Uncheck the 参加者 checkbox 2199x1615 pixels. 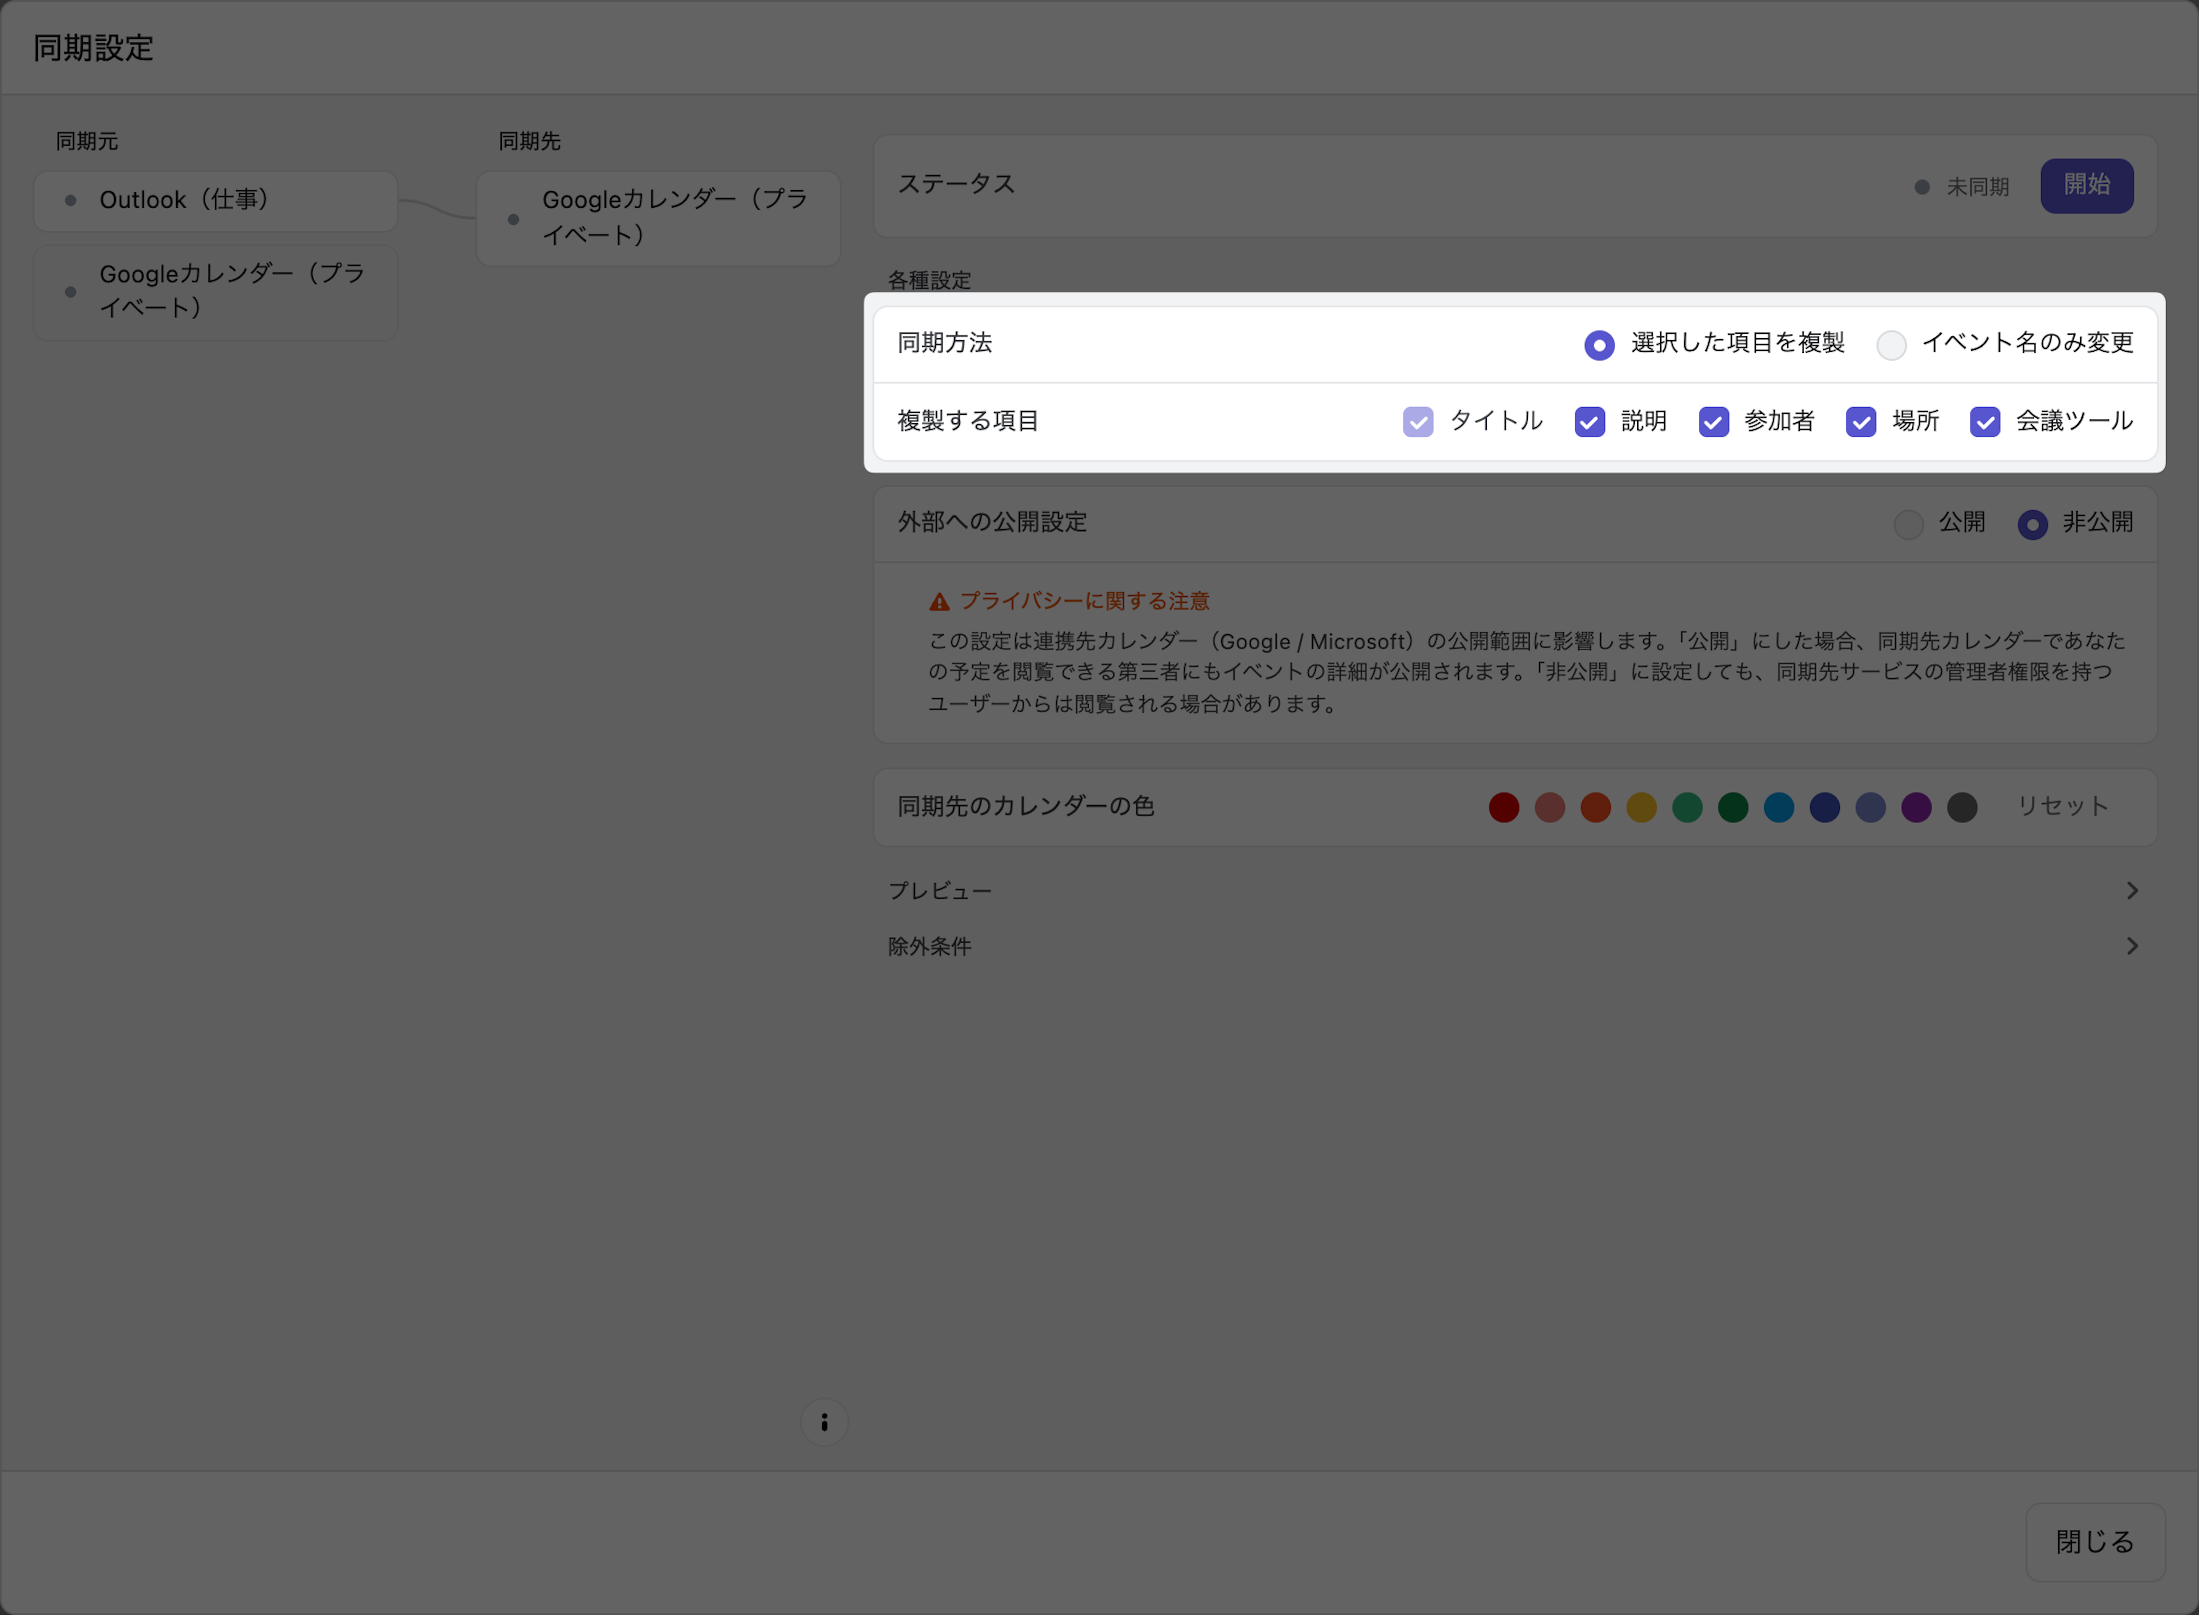[1713, 422]
